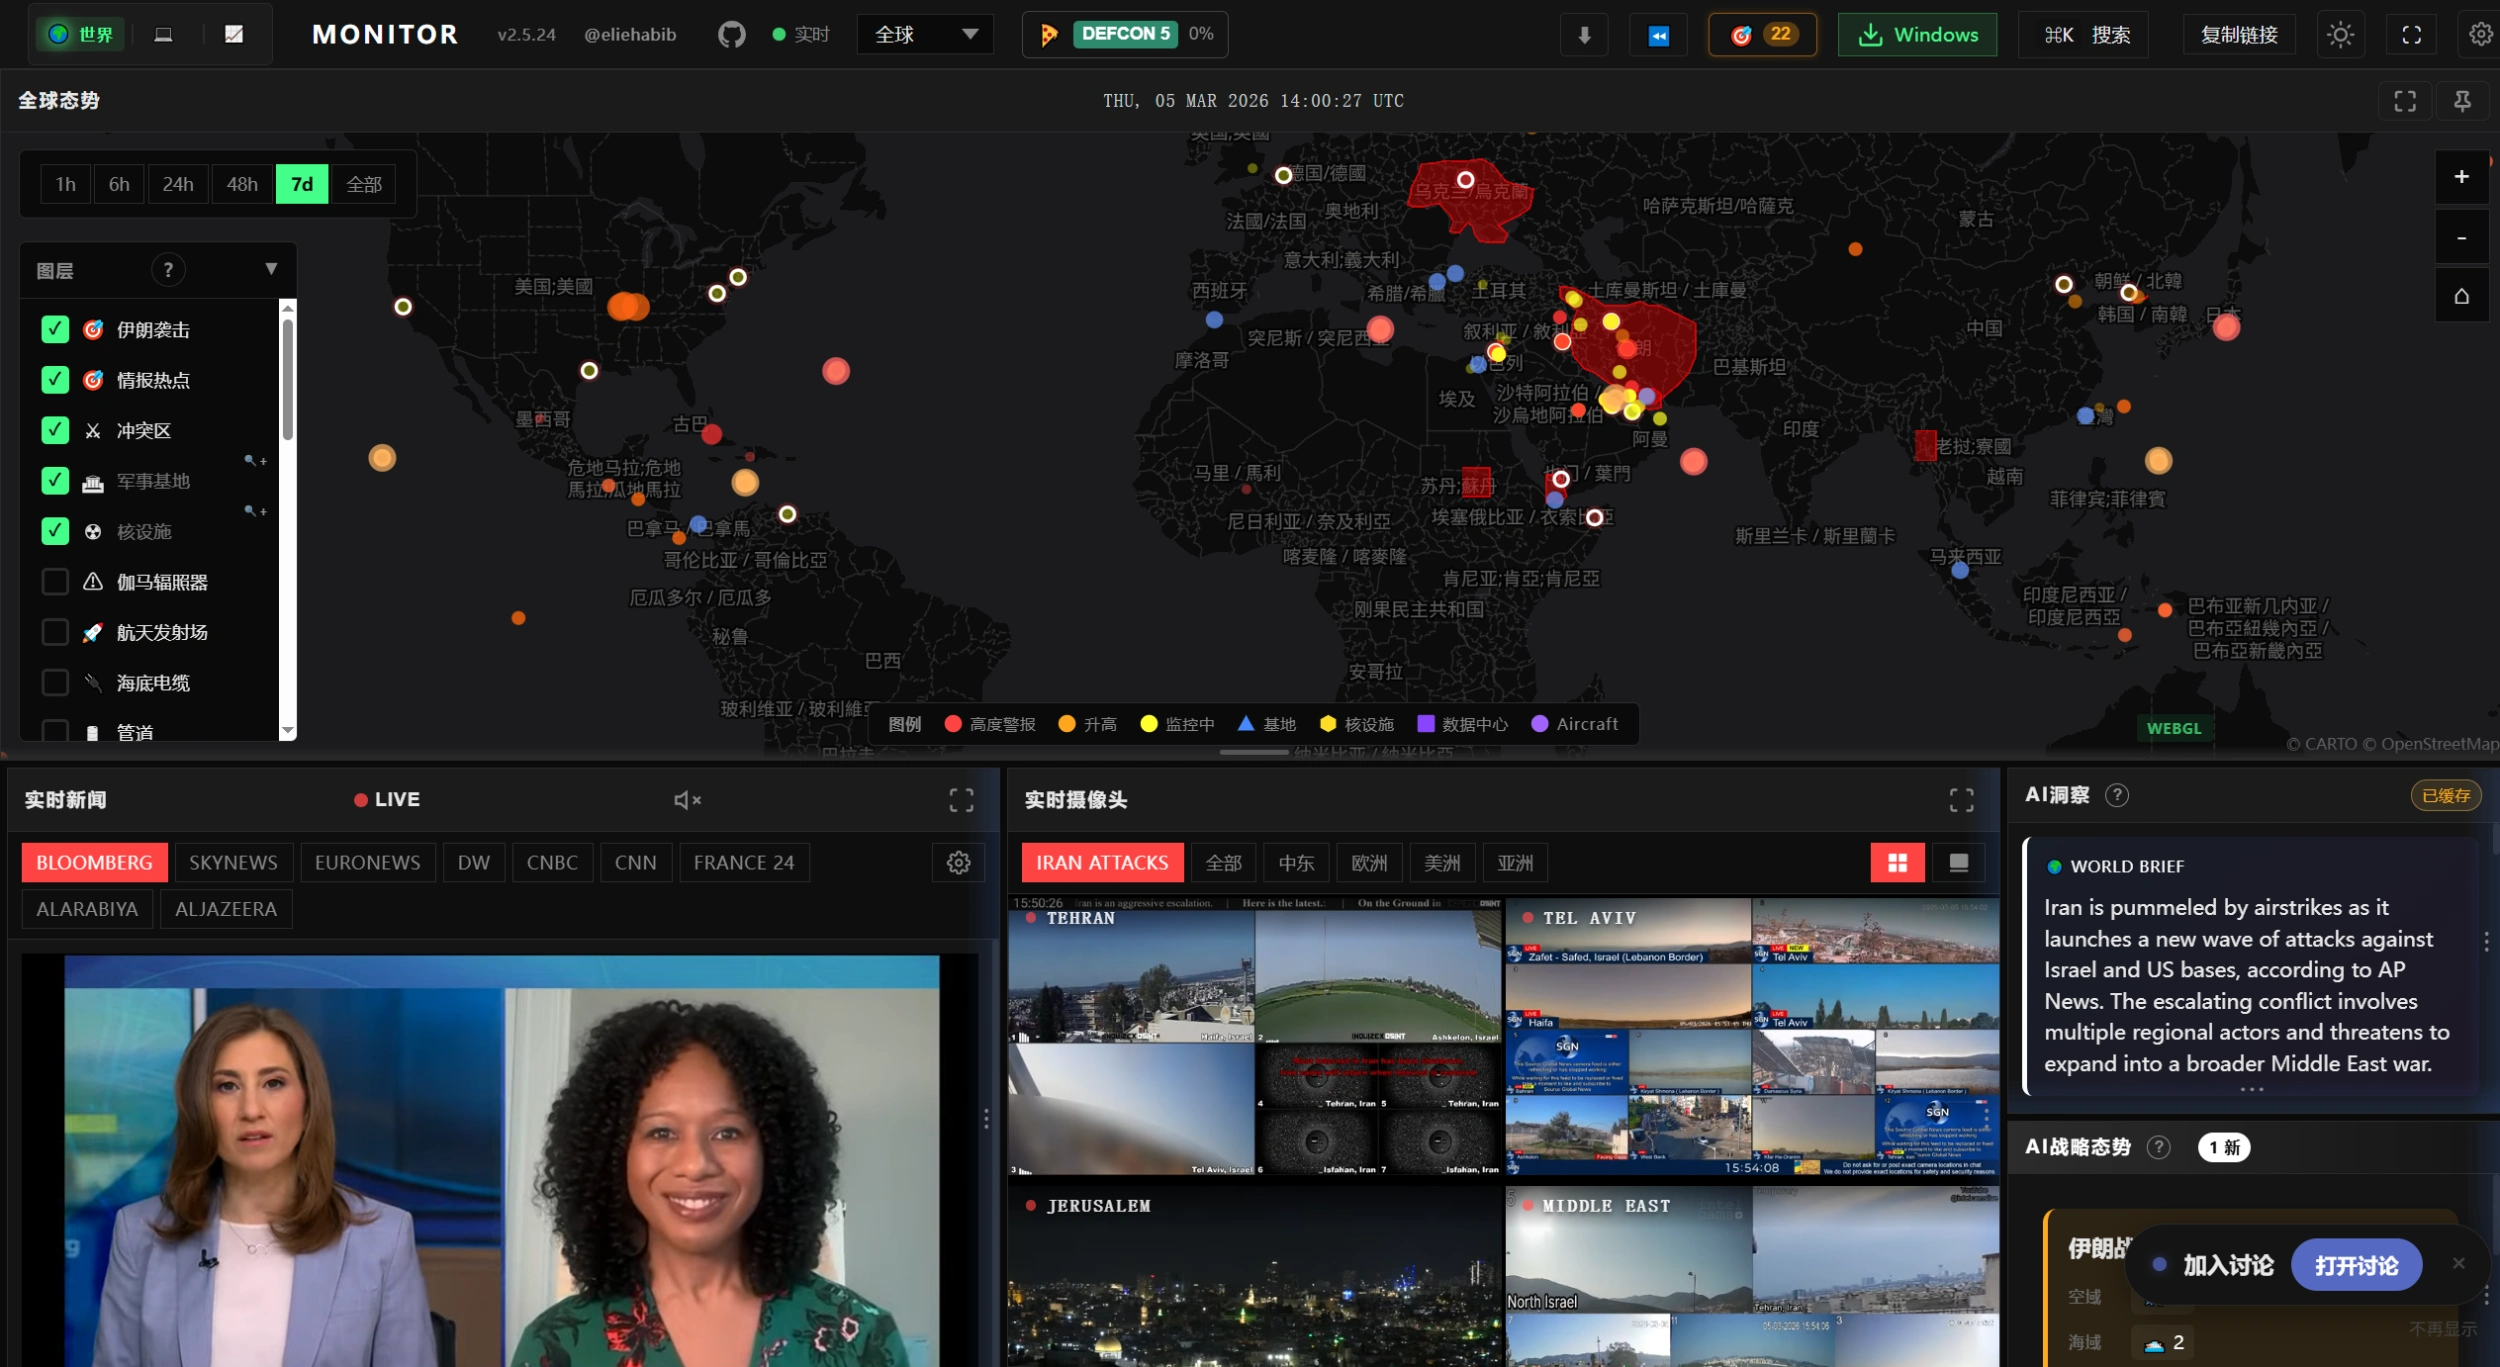
Task: Unmute the live news audio
Action: coord(686,800)
